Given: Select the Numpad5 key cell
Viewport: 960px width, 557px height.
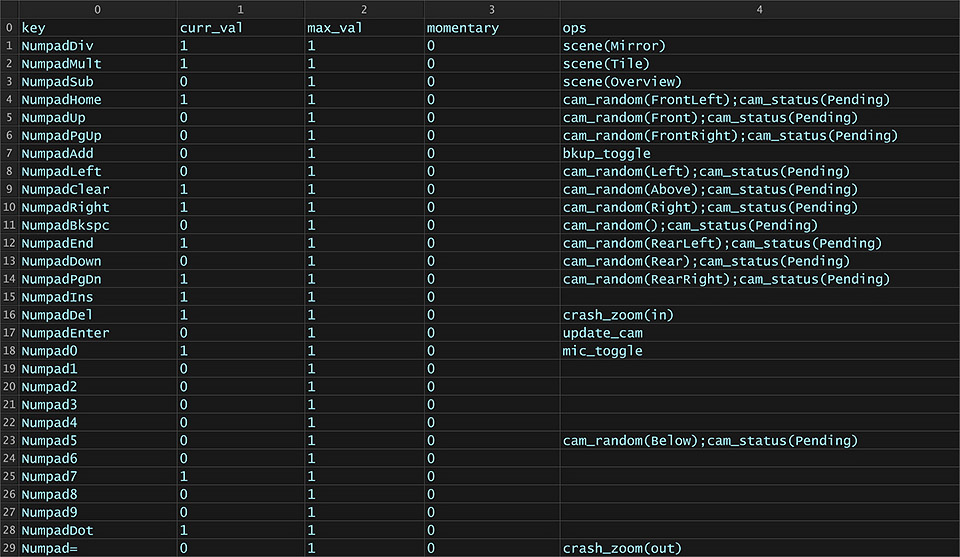Looking at the screenshot, I should coord(98,441).
